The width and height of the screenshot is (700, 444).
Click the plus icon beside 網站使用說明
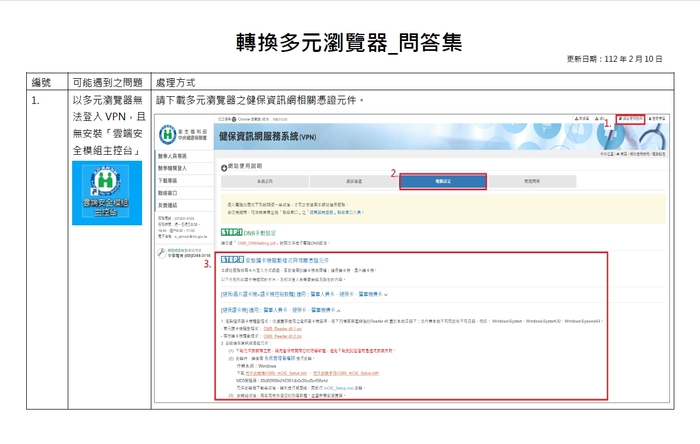tap(224, 168)
